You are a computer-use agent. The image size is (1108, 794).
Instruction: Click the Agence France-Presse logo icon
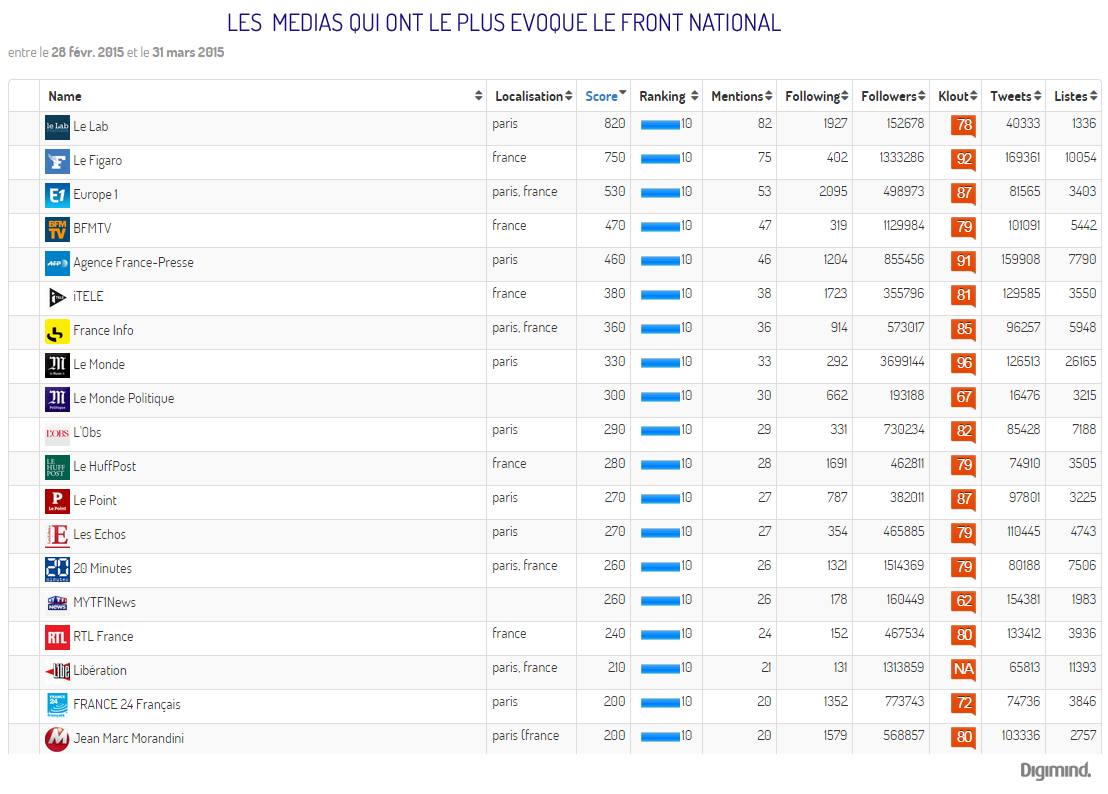point(57,263)
